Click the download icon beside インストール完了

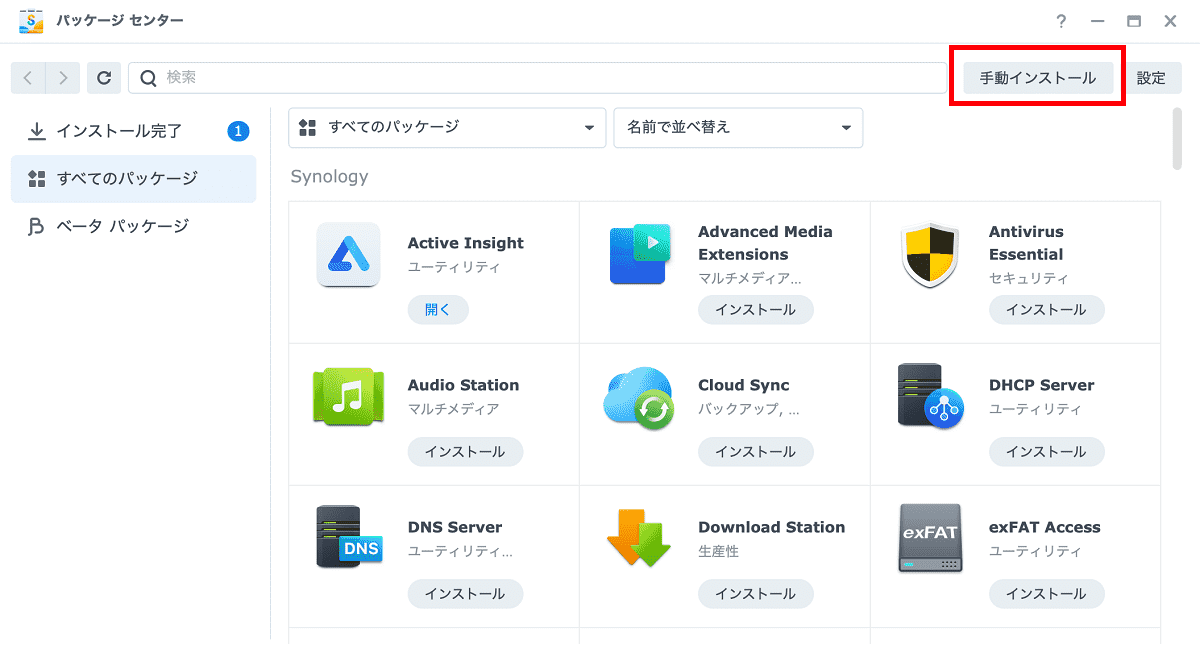(37, 131)
